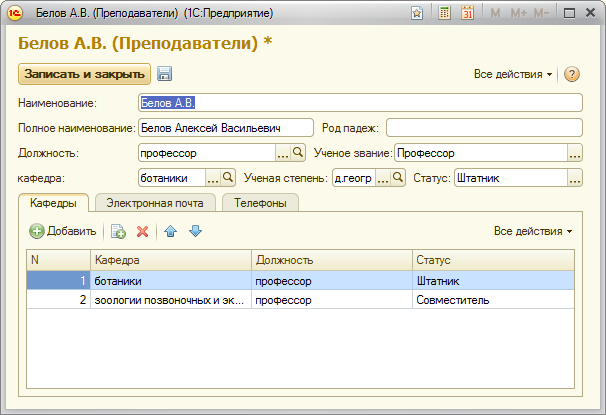Maximize the Белов А.В. window
Image resolution: width=606 pixels, height=415 pixels.
tap(569, 13)
